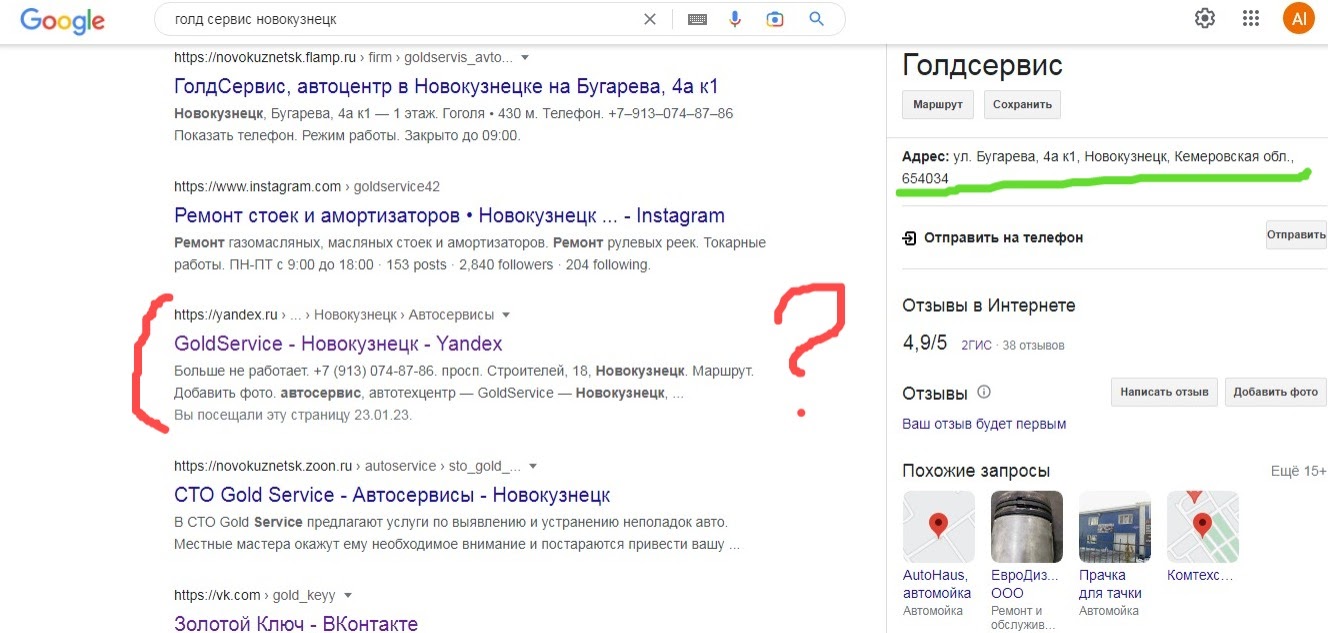The height and width of the screenshot is (633, 1328).
Task: Click Ваш отзыв будет первым link
Action: (x=984, y=424)
